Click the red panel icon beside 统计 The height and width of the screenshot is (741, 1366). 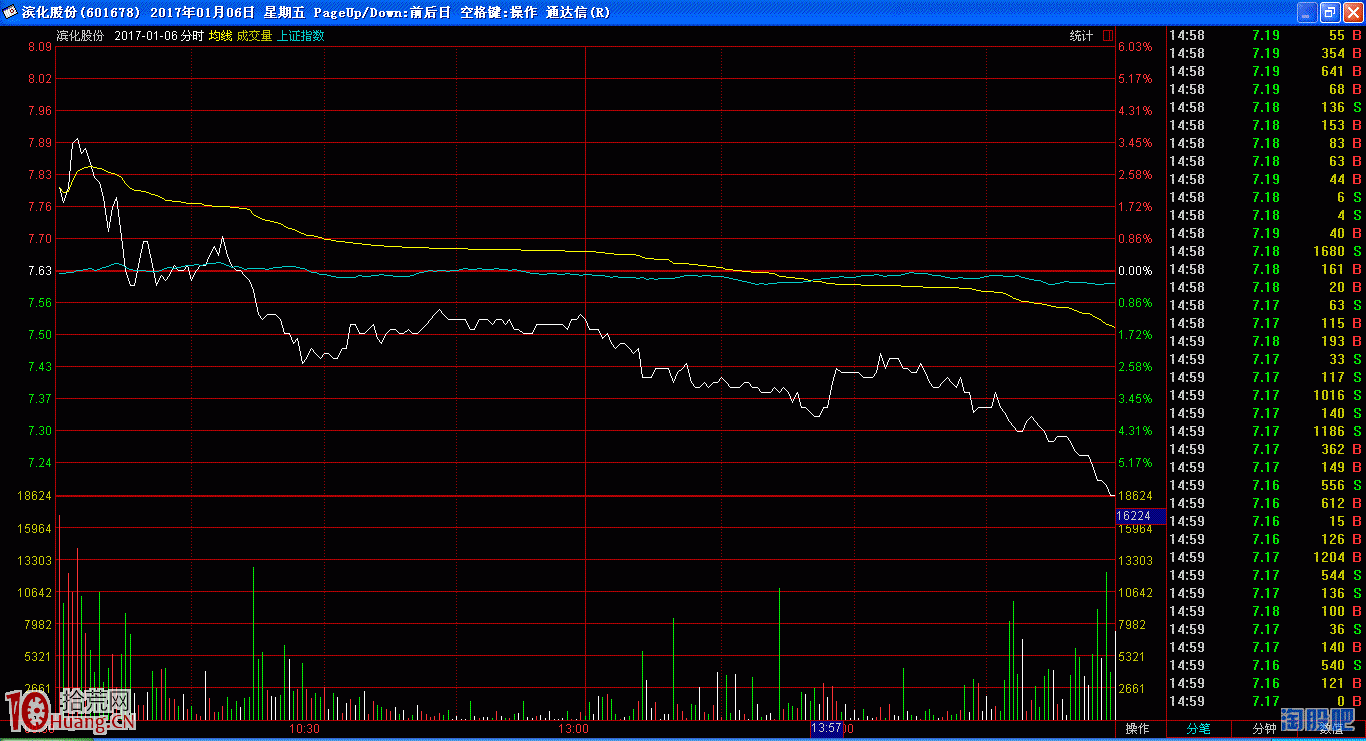point(1108,36)
